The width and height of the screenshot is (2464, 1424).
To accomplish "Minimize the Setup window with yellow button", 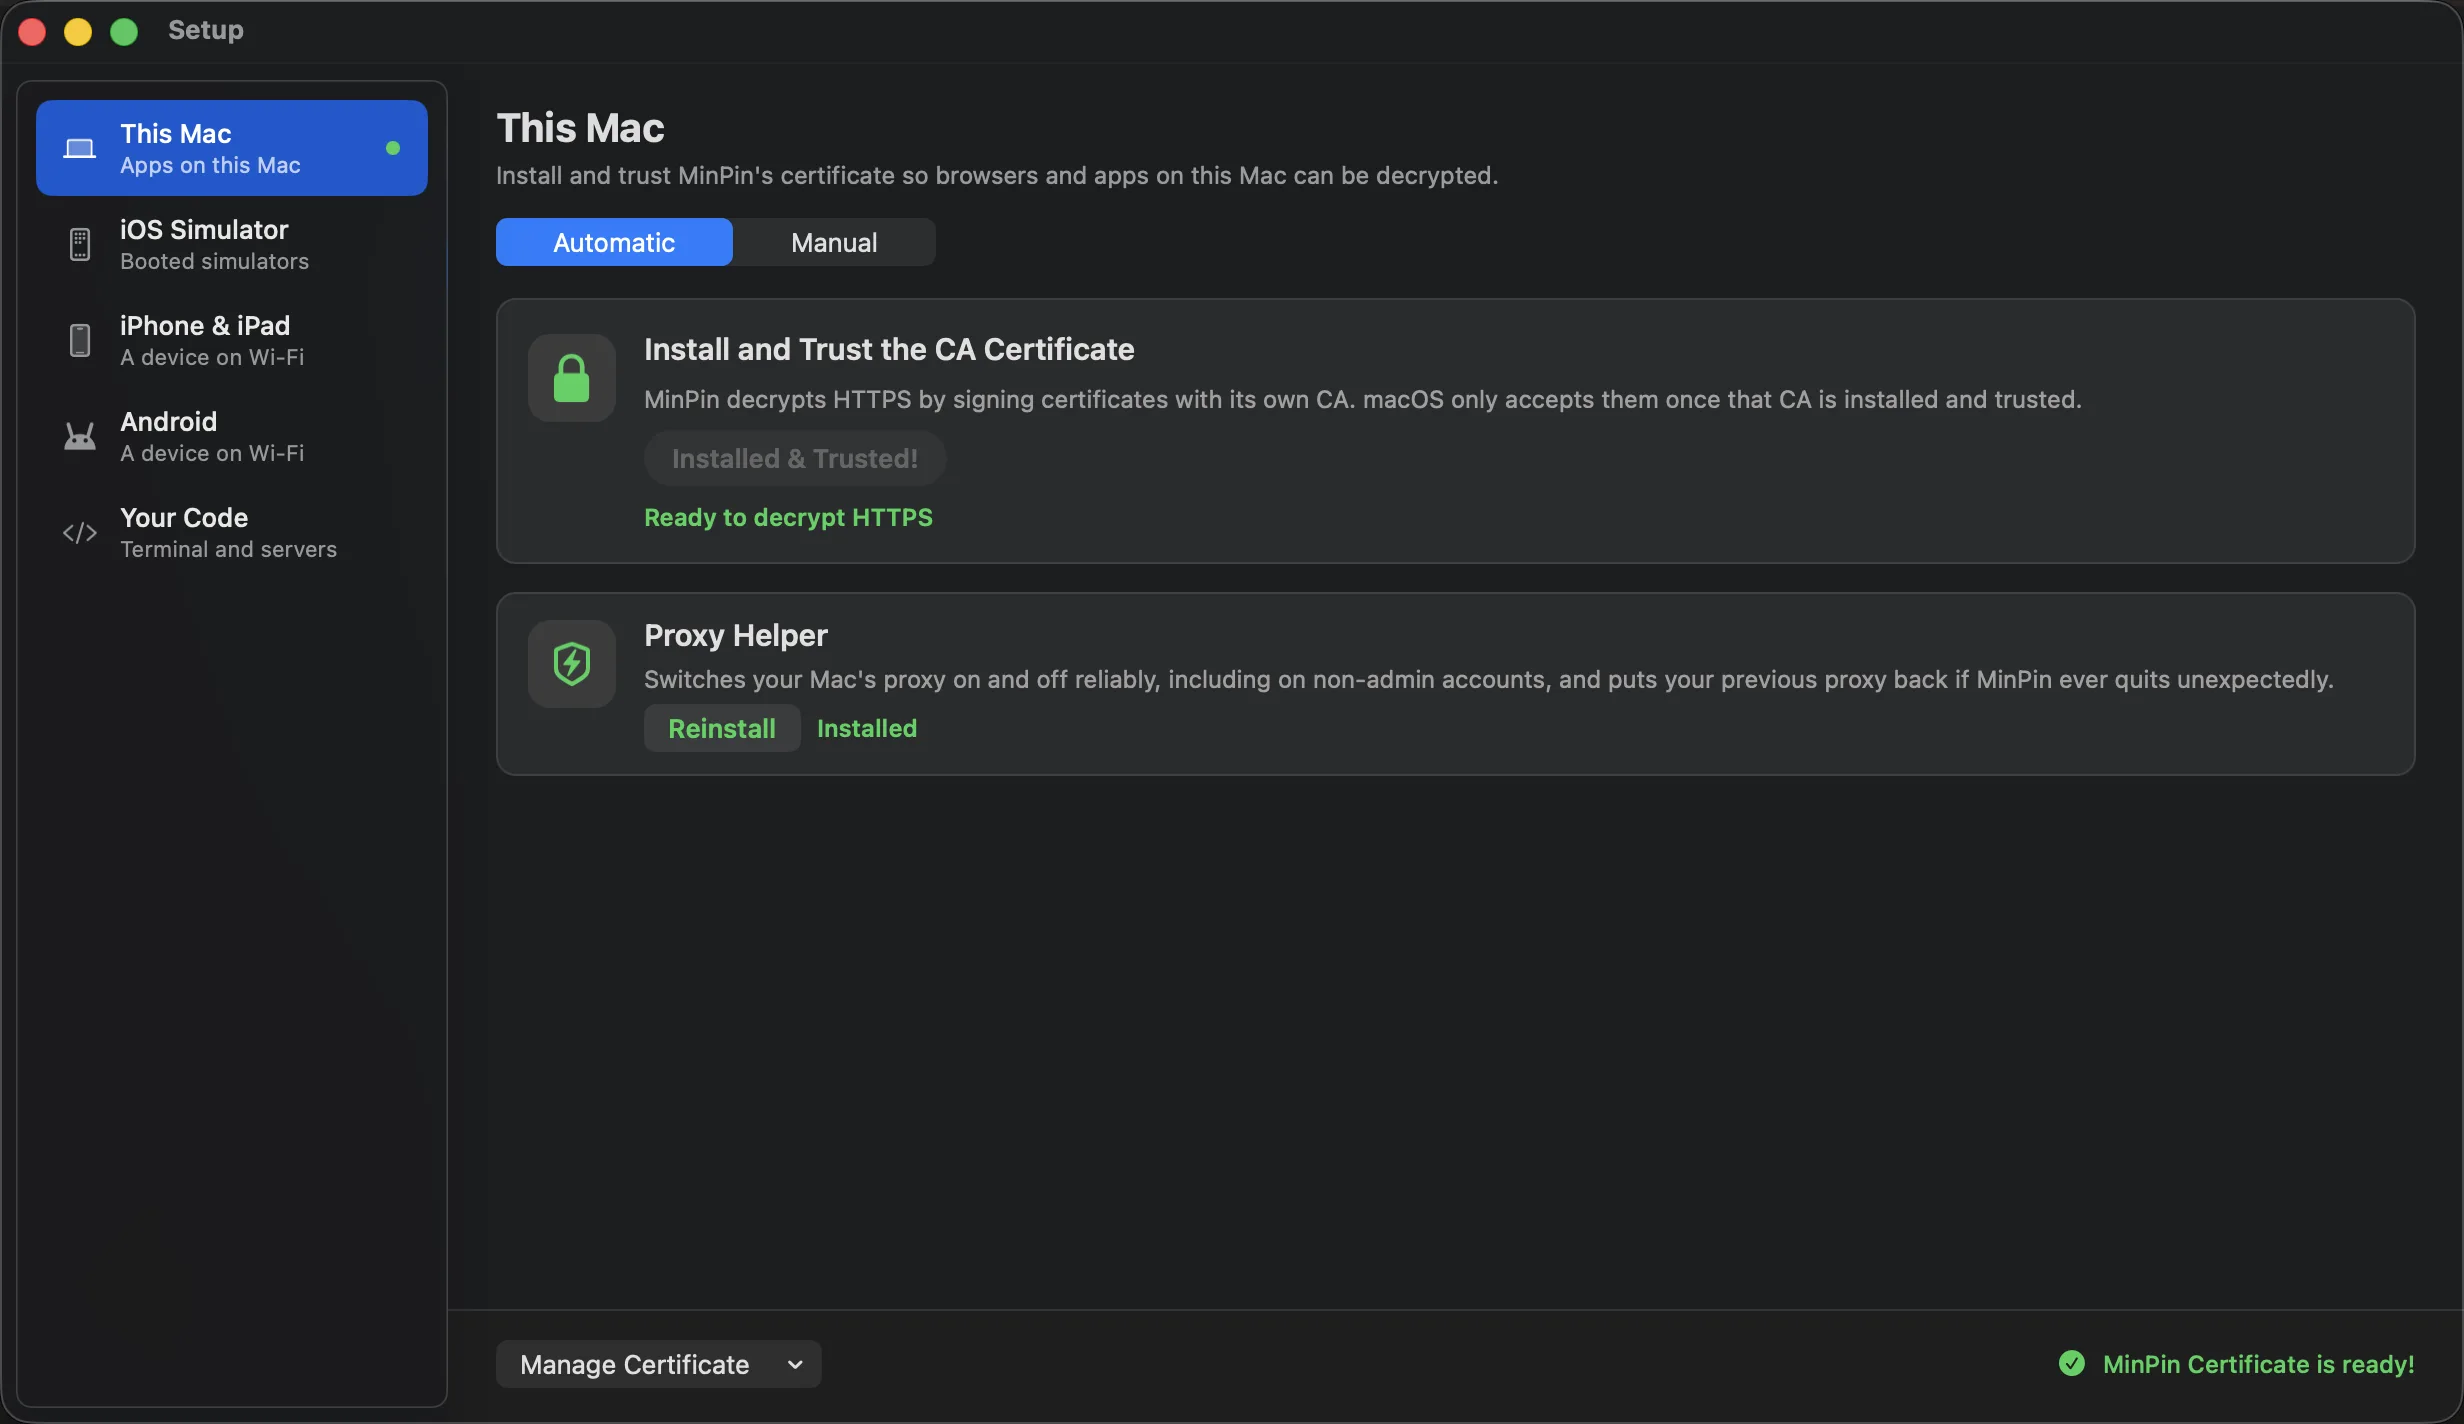I will pyautogui.click(x=78, y=32).
